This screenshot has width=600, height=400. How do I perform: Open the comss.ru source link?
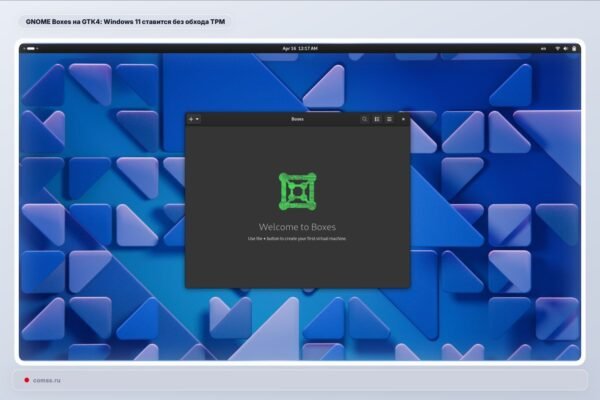[47, 380]
